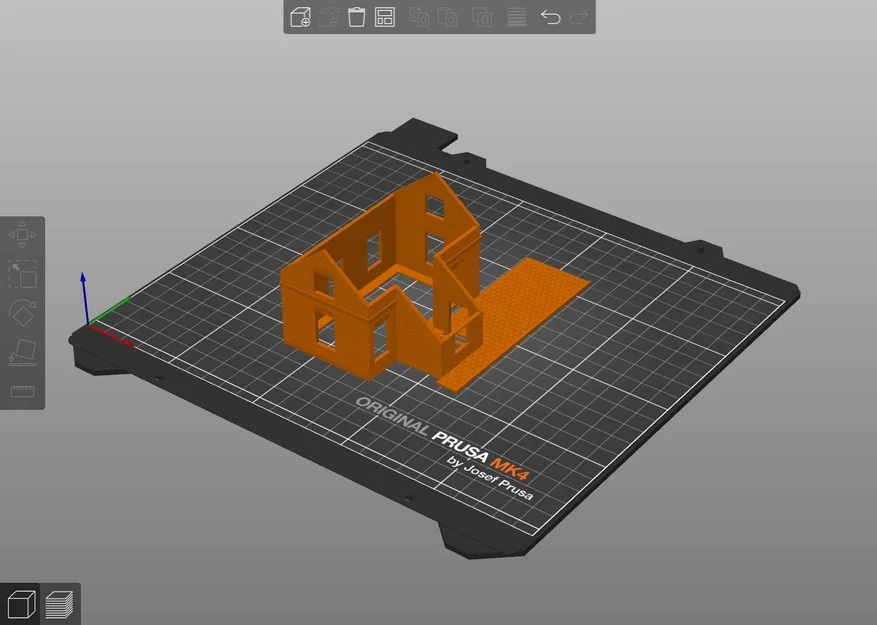Click the Add model cube-plus icon

tap(300, 17)
